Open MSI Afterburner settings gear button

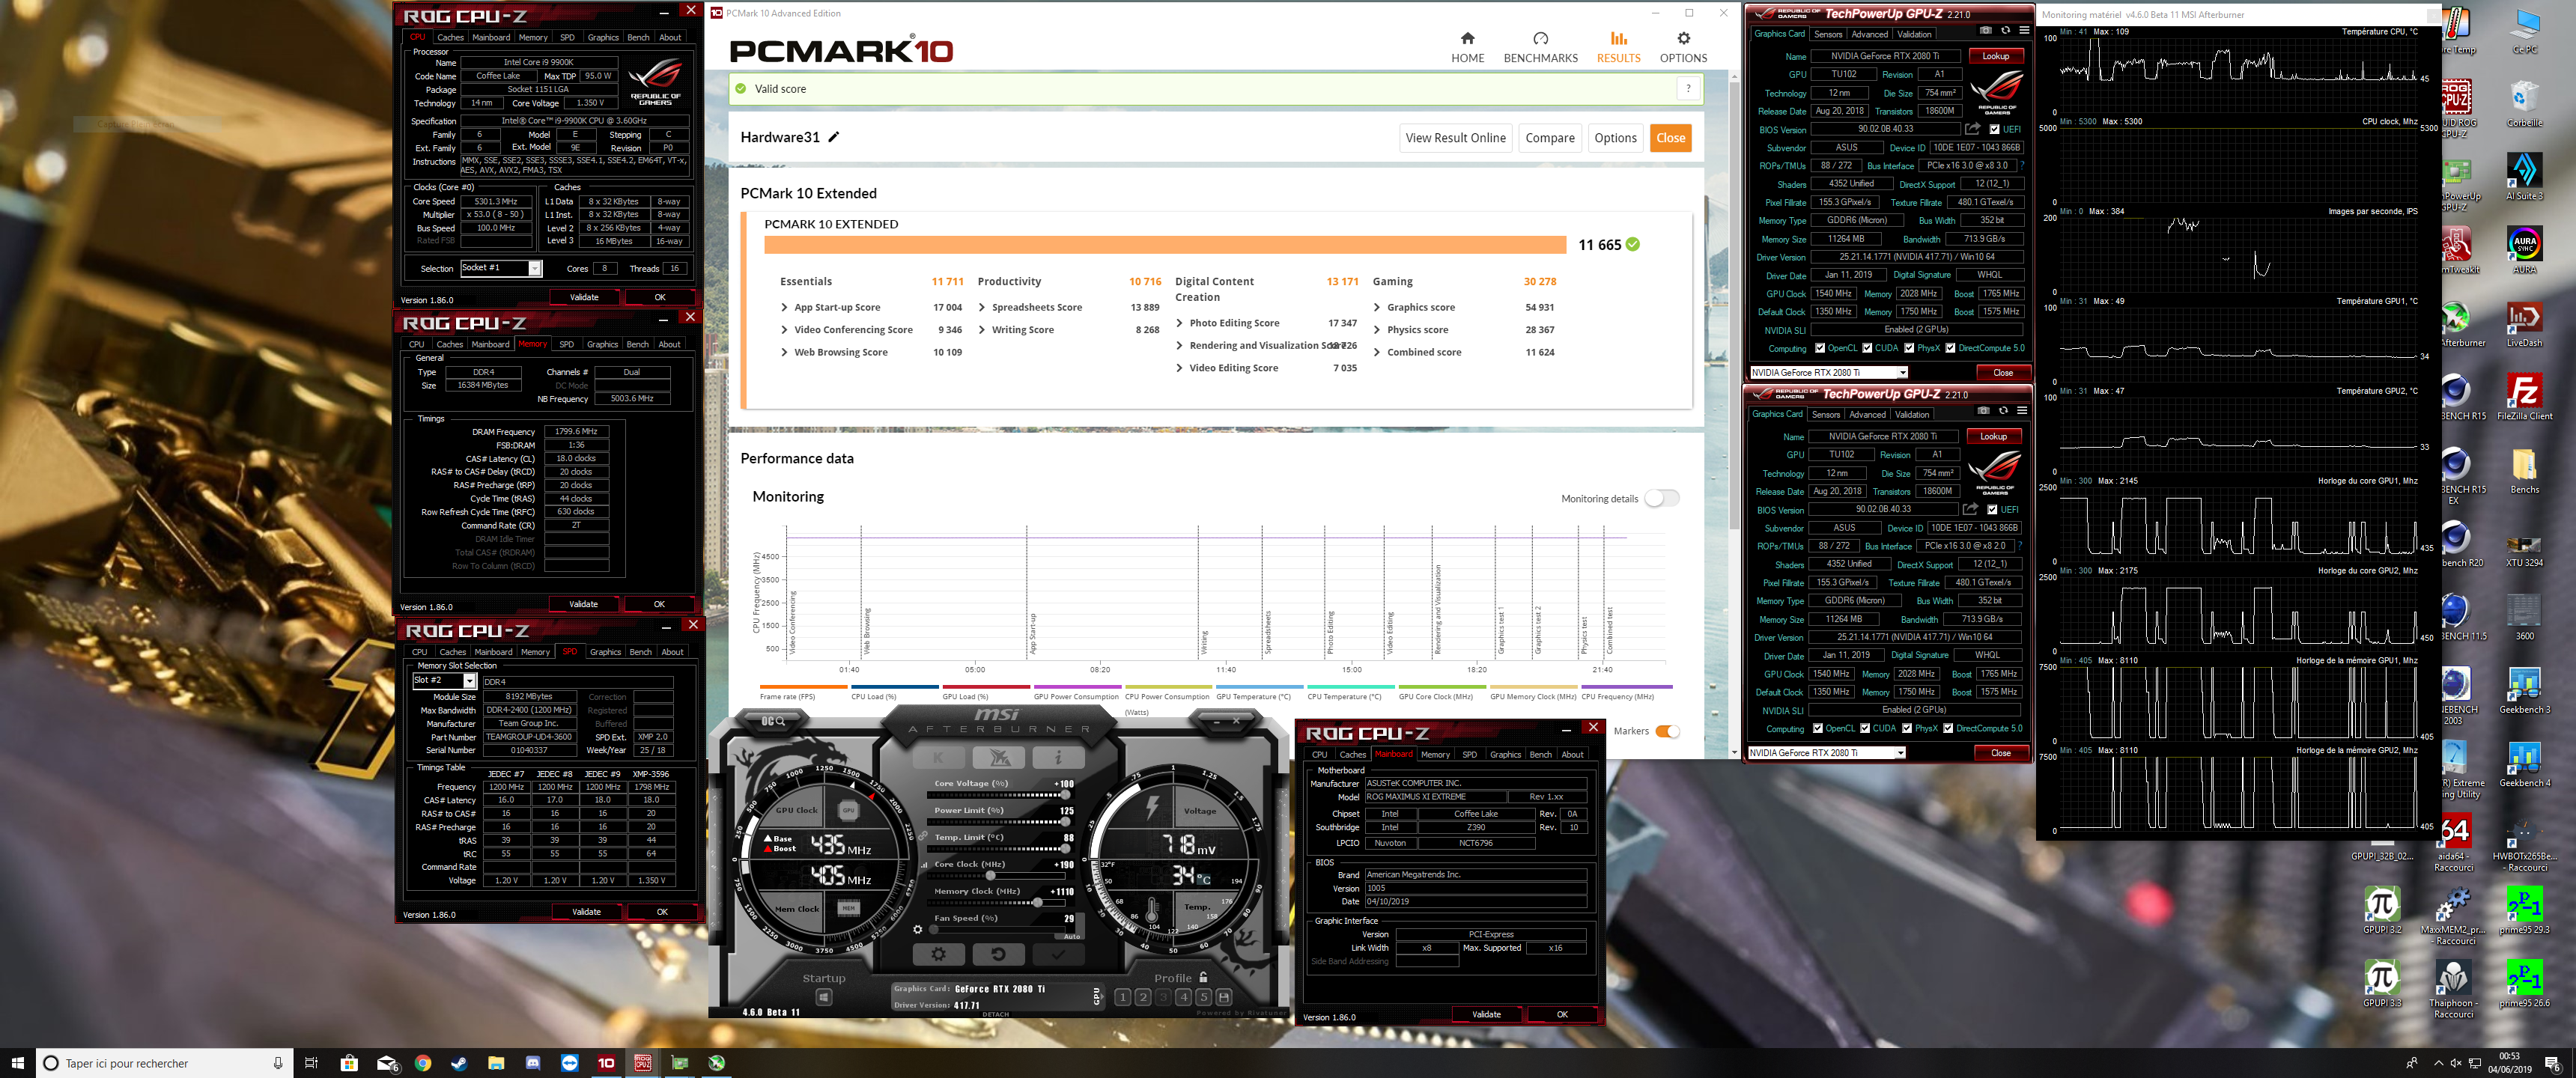[938, 954]
